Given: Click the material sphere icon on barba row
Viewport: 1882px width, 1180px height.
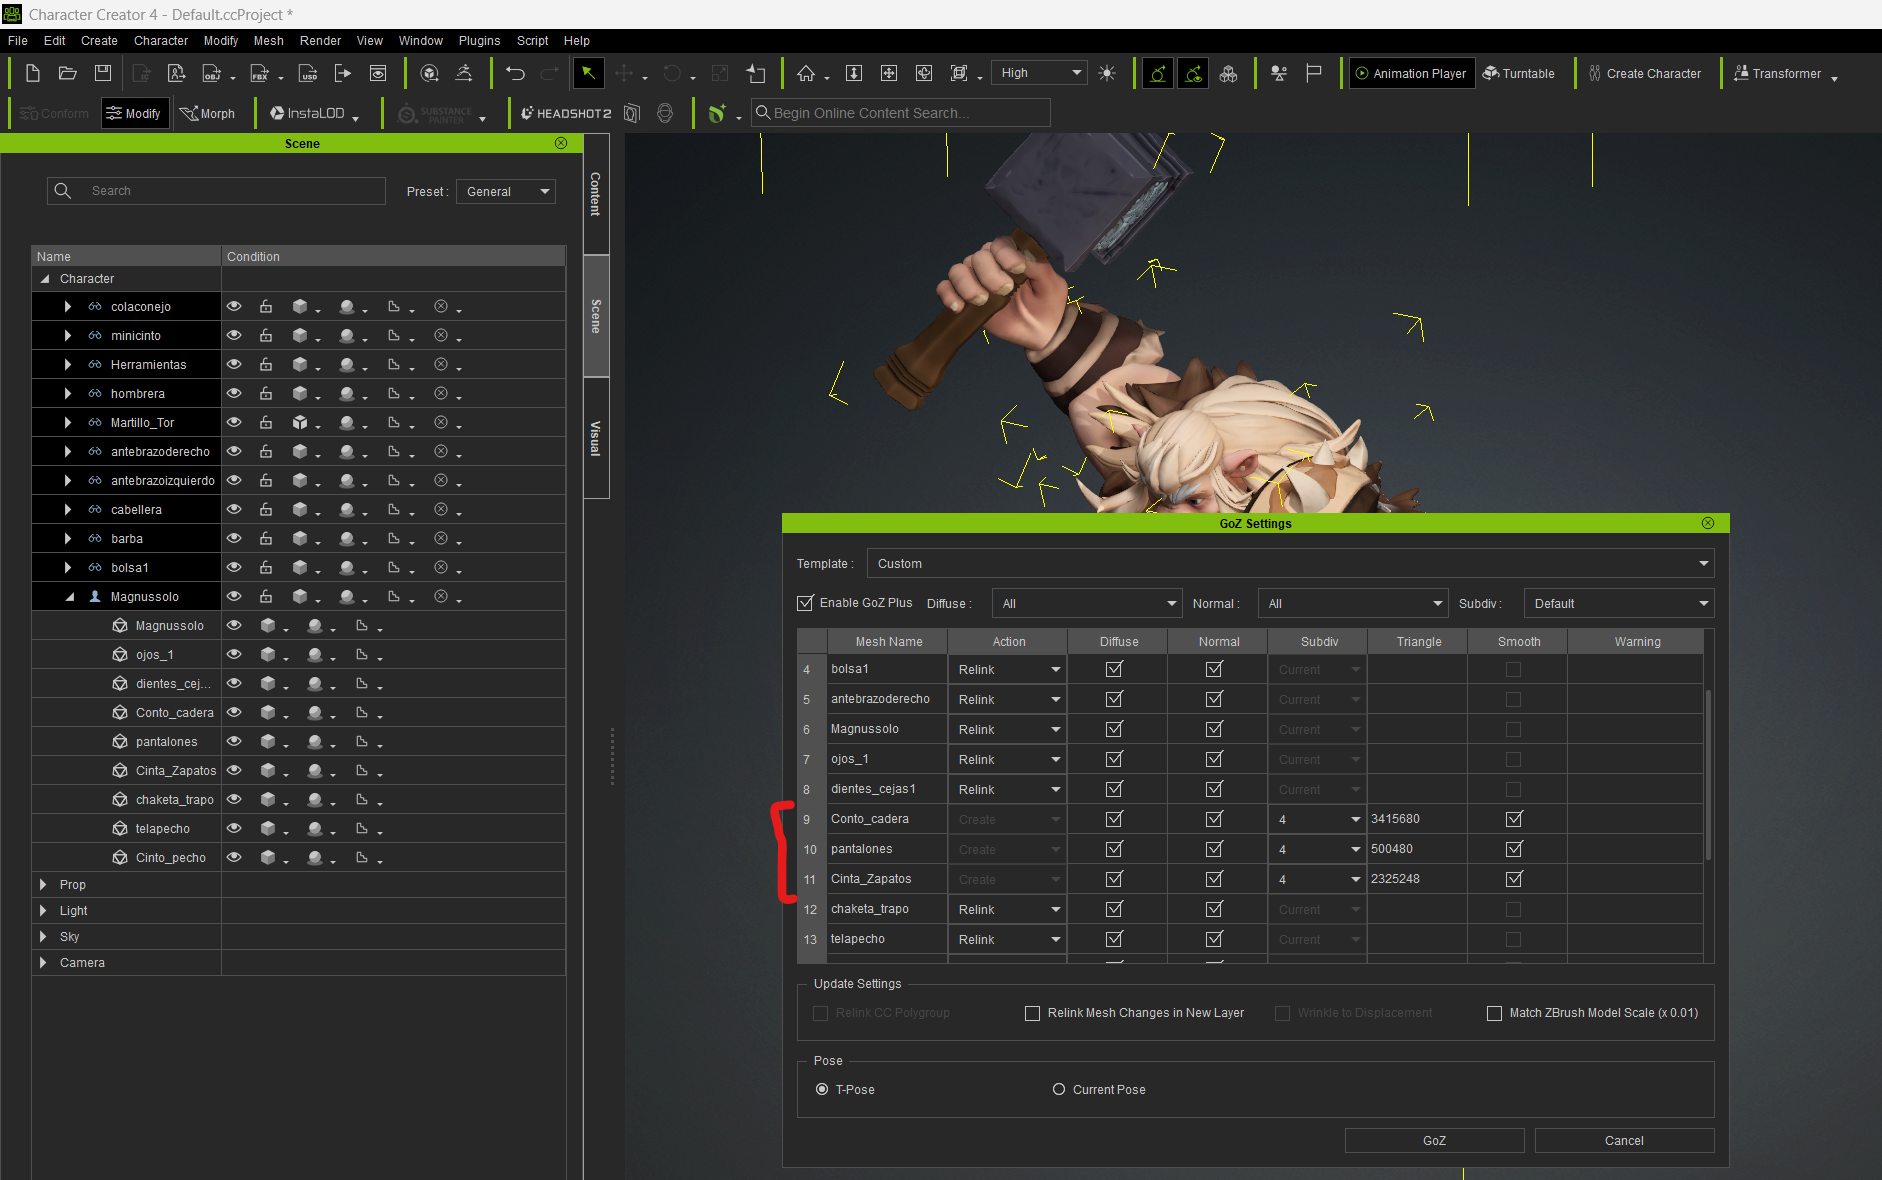Looking at the screenshot, I should 347,538.
